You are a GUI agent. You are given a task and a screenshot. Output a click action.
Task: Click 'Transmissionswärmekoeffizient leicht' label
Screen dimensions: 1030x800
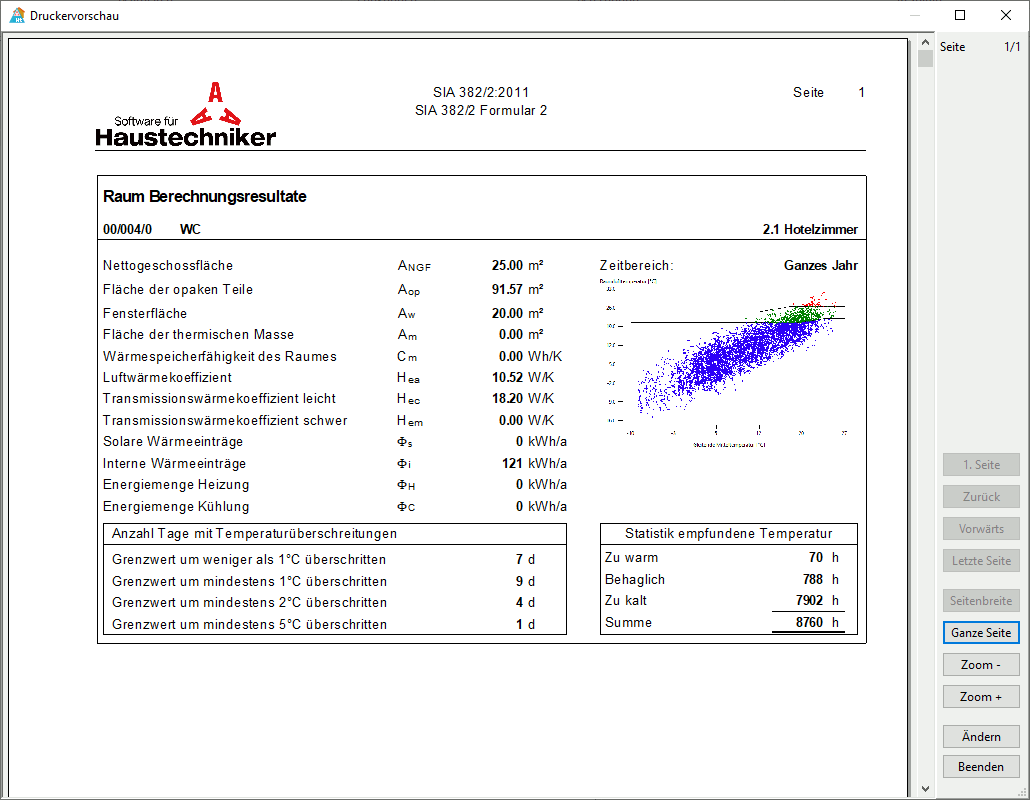click(219, 399)
